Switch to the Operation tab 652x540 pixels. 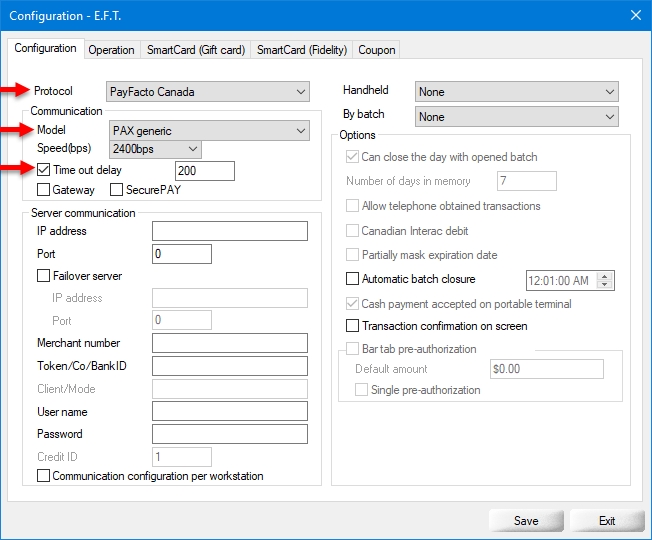click(x=111, y=50)
